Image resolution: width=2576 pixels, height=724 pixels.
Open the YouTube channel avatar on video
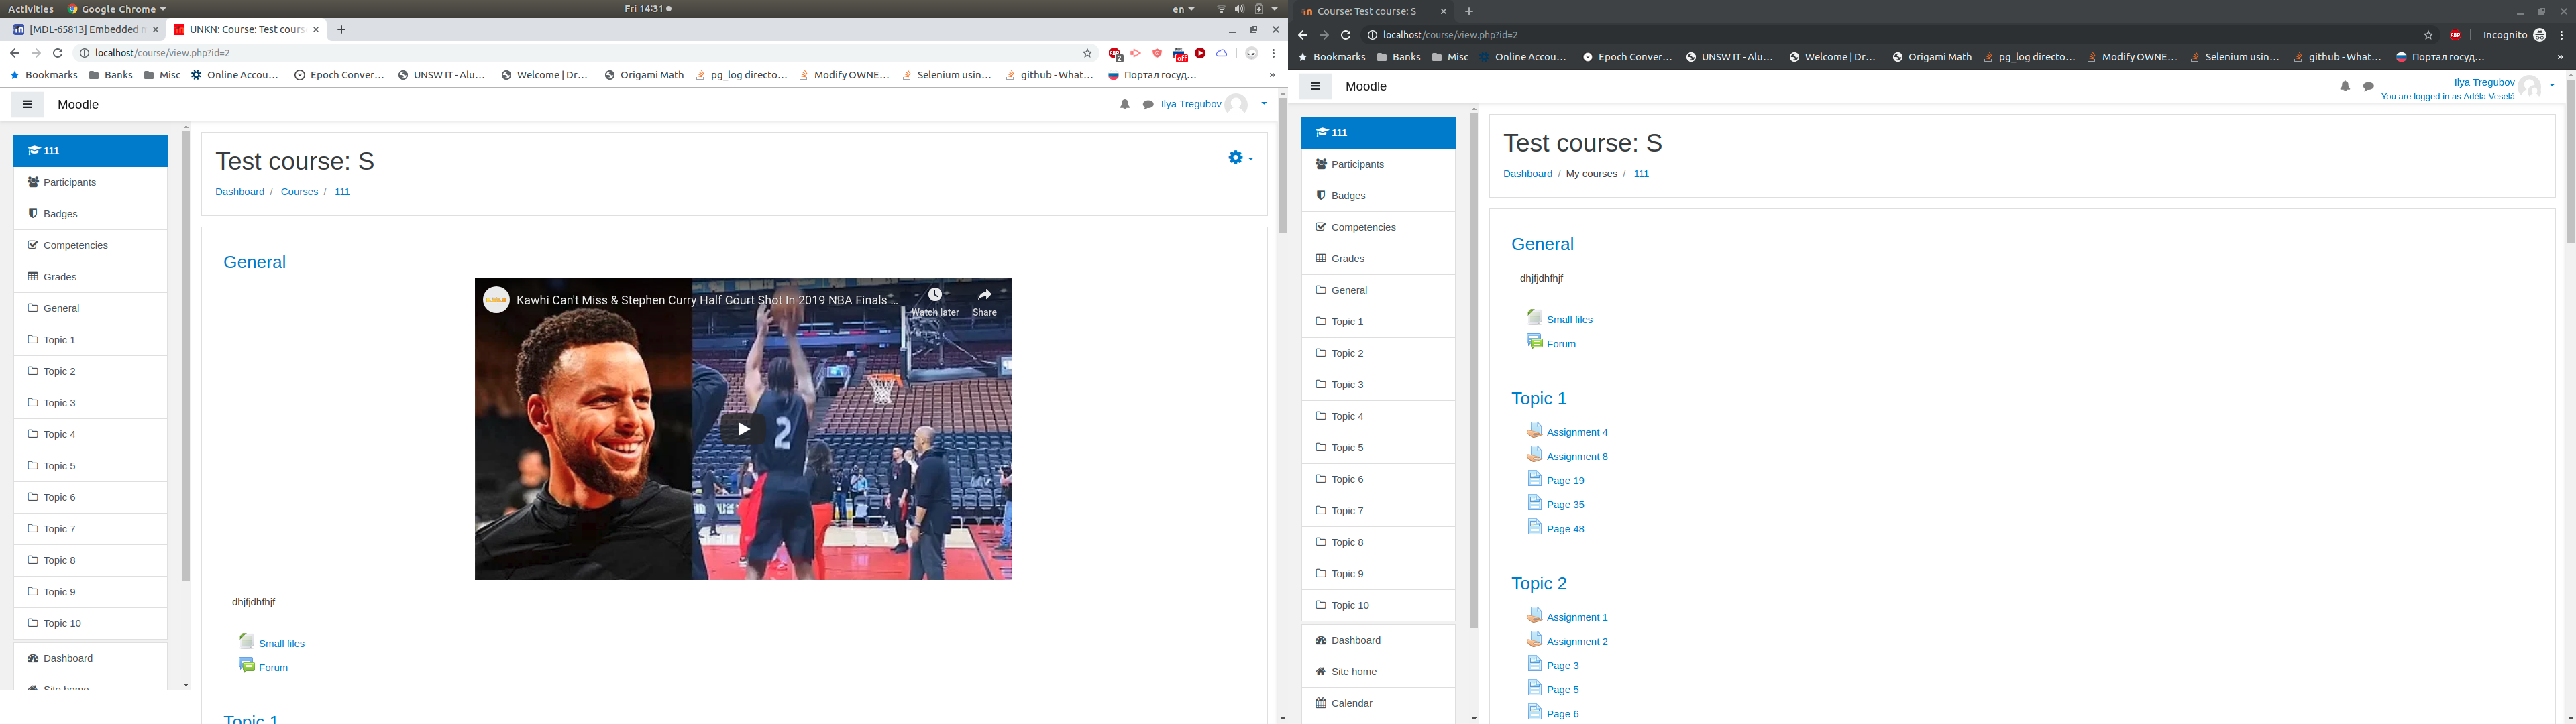tap(496, 300)
